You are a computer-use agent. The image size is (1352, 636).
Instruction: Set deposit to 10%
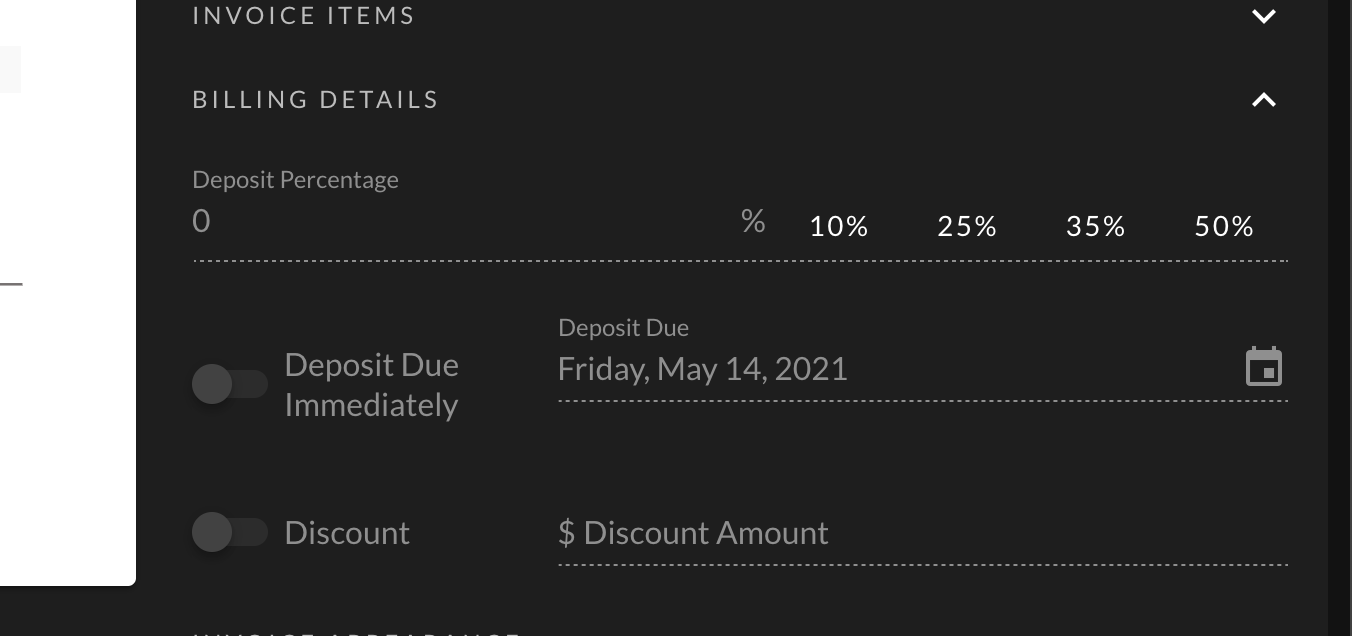tap(839, 227)
